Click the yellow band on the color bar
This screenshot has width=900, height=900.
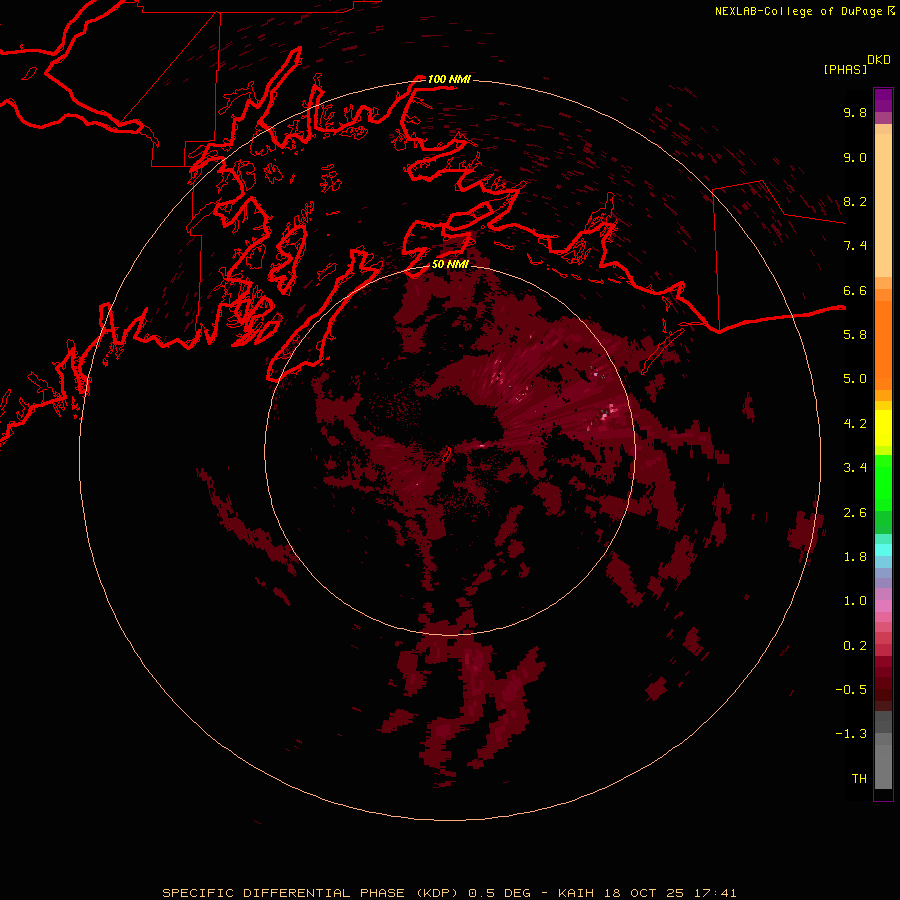[x=883, y=428]
